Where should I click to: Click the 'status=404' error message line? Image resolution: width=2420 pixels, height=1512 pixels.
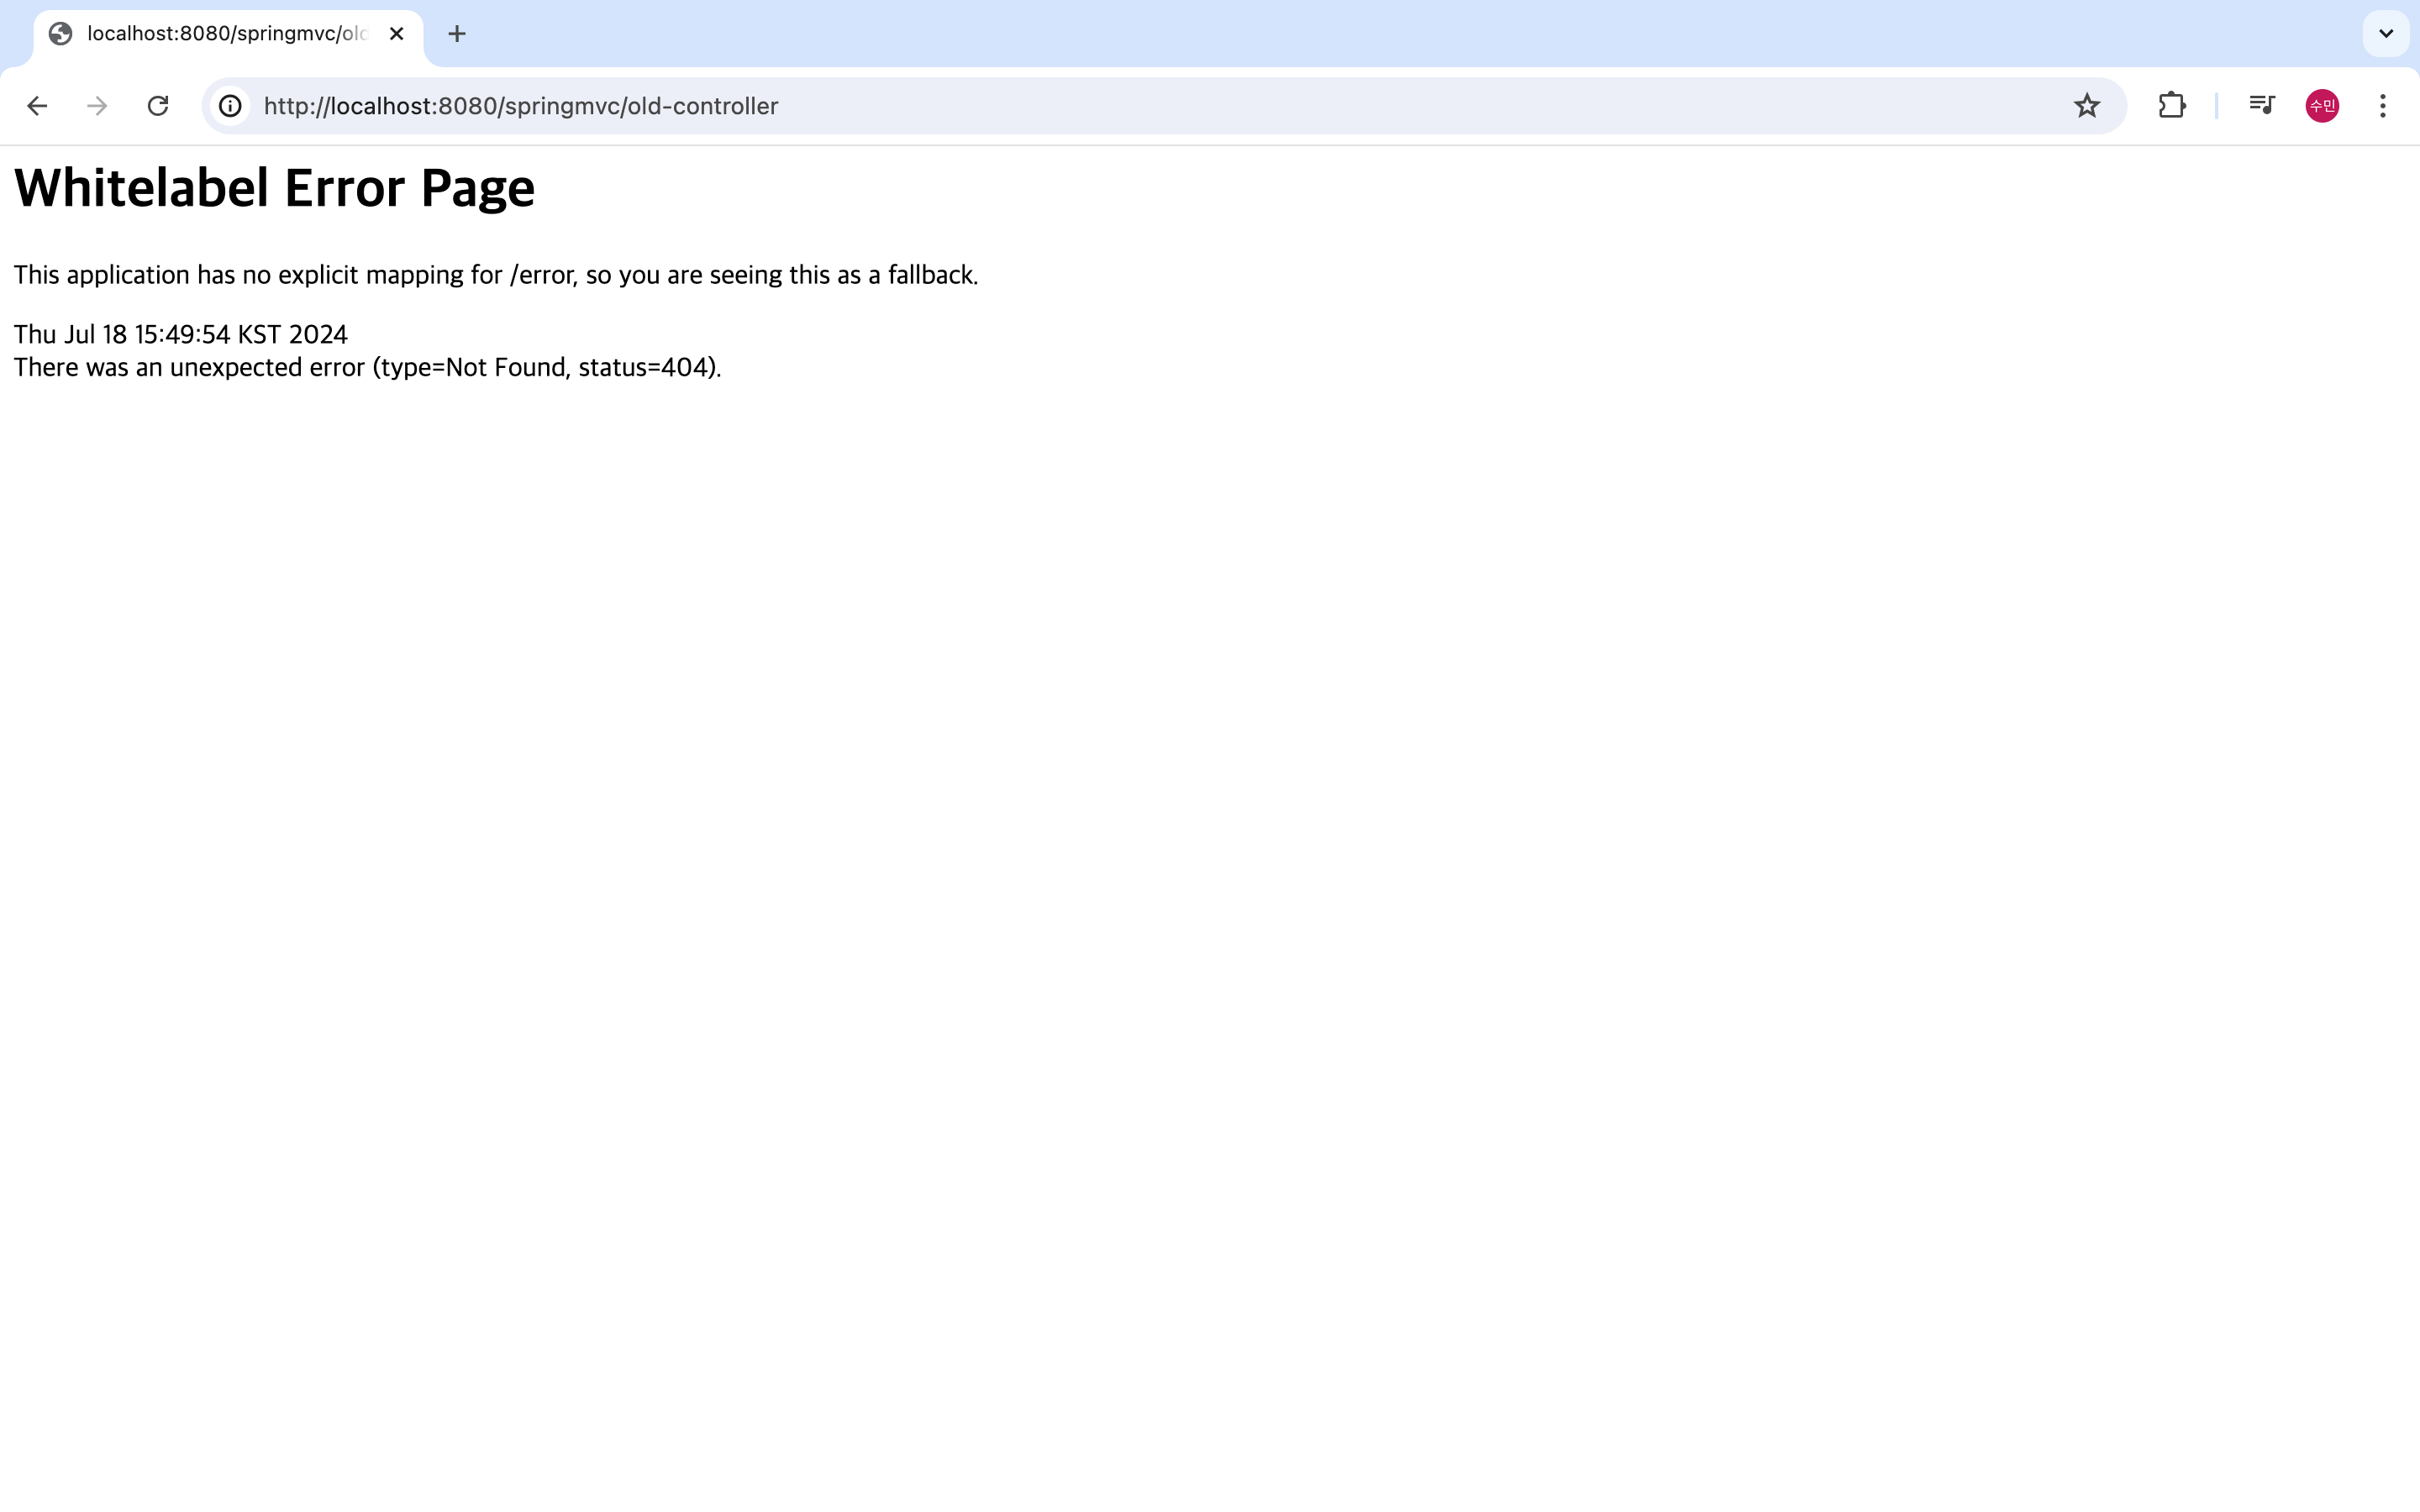tap(367, 368)
